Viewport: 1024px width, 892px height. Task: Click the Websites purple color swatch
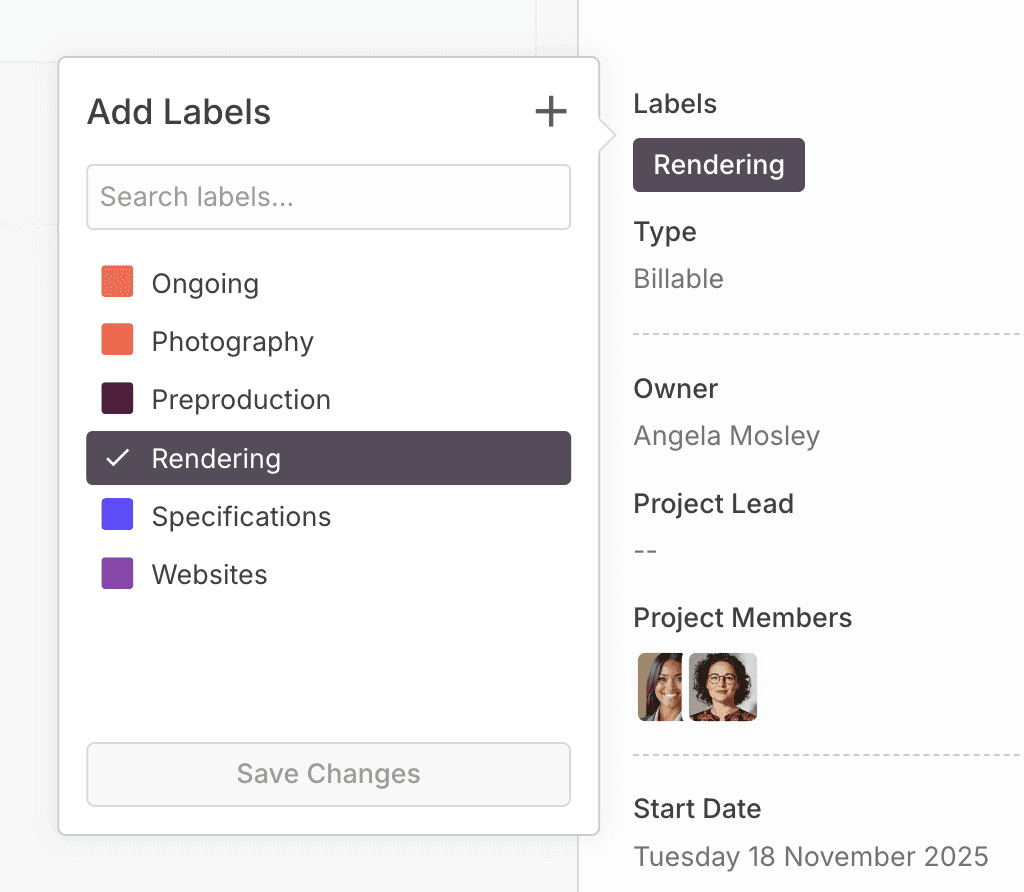point(117,573)
